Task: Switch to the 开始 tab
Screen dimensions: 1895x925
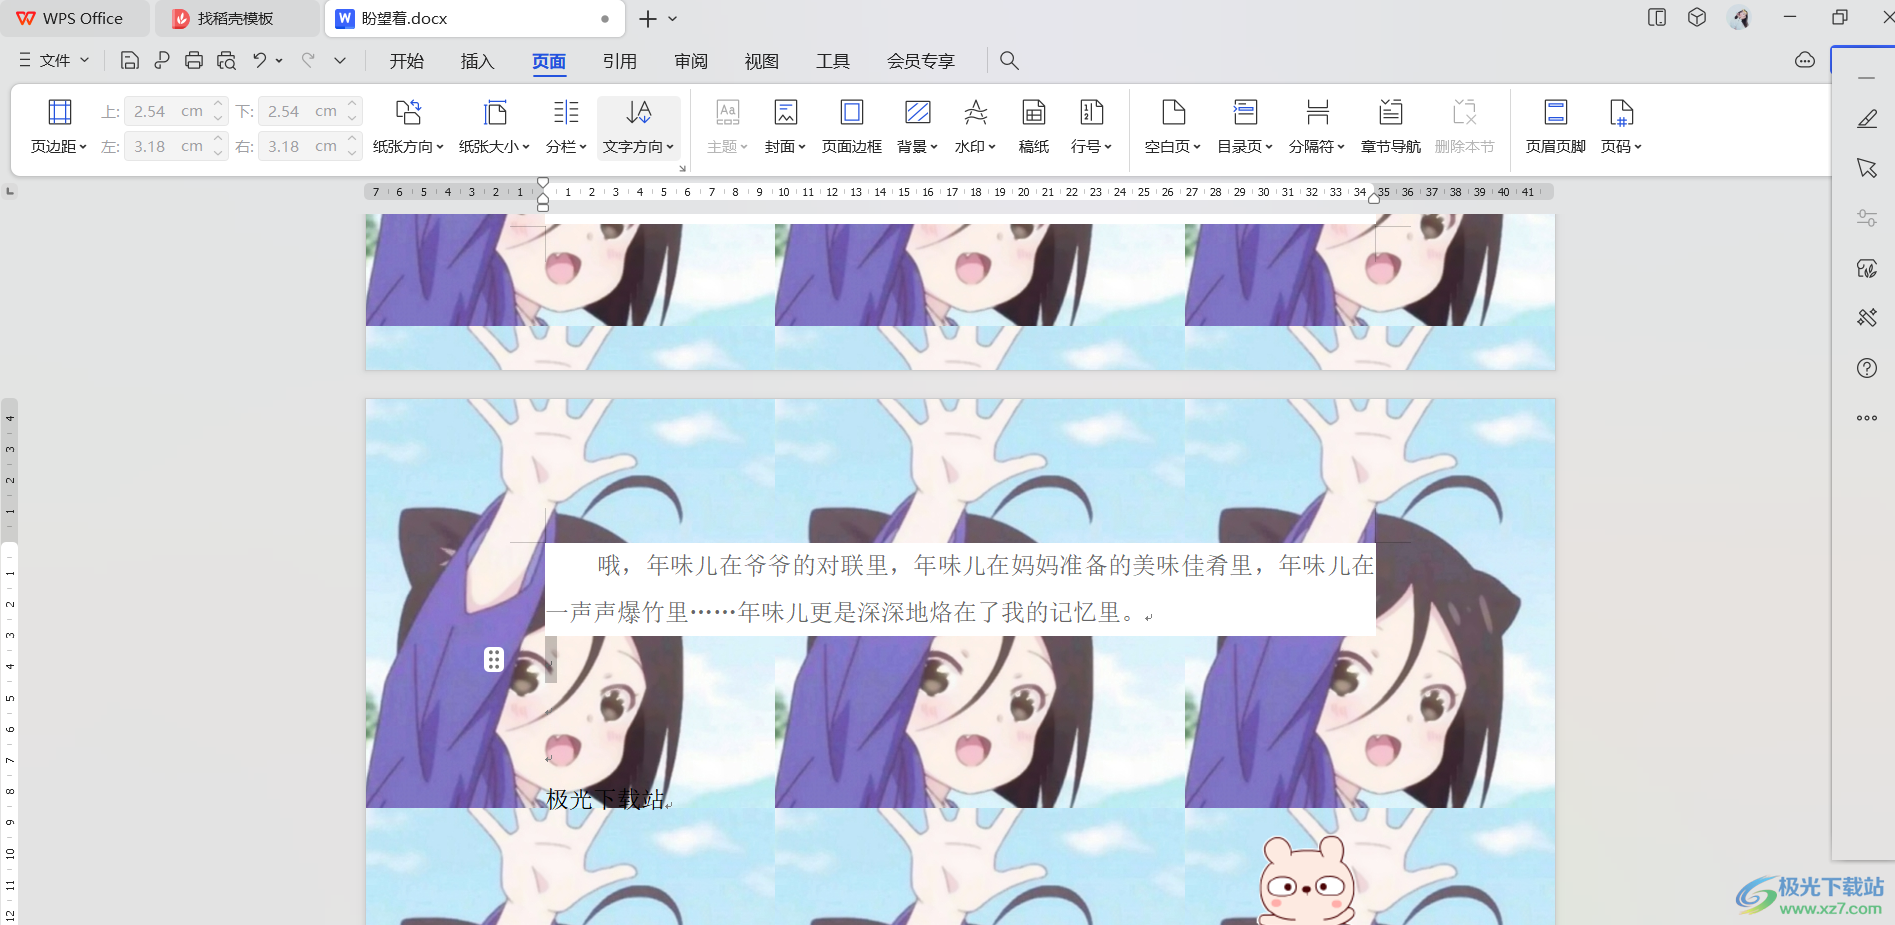Action: (x=407, y=61)
